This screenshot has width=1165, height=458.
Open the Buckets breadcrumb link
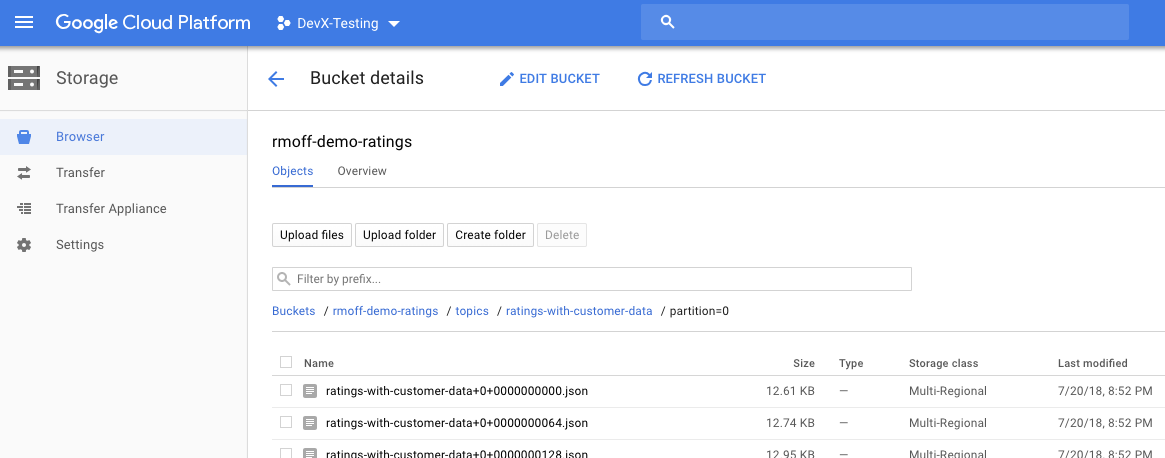click(293, 311)
